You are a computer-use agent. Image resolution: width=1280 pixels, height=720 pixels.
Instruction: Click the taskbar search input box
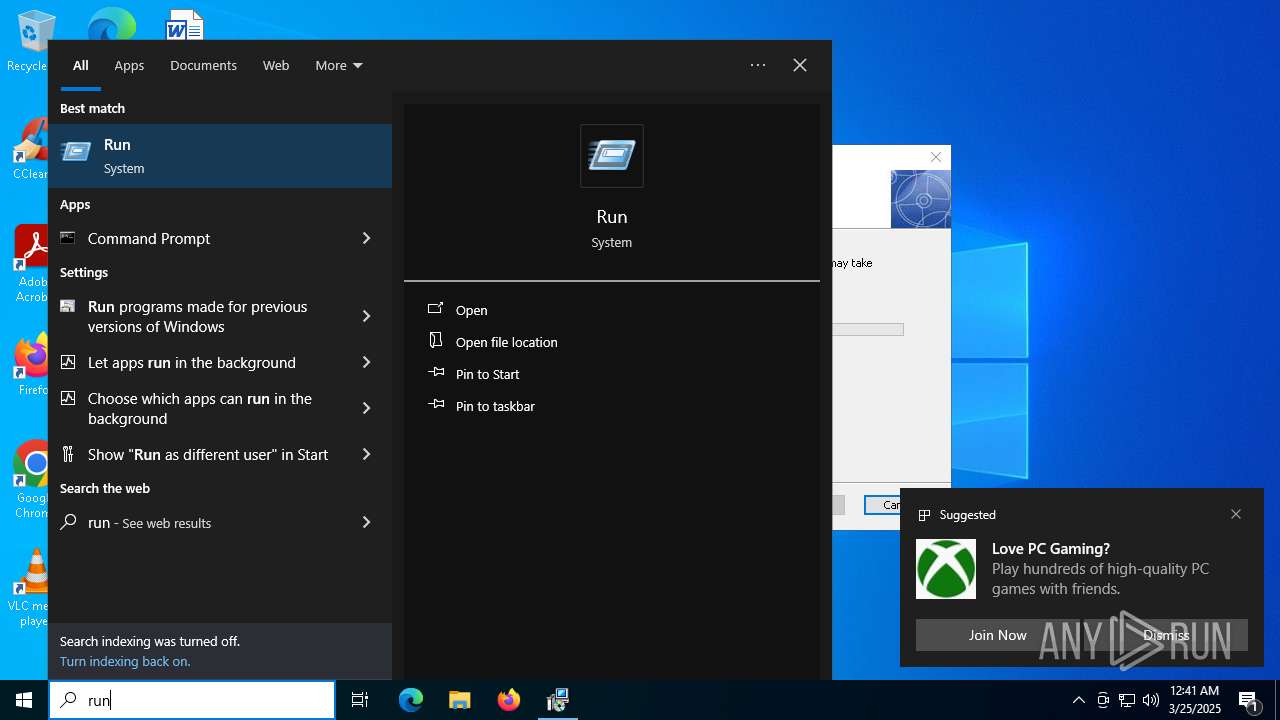(192, 700)
